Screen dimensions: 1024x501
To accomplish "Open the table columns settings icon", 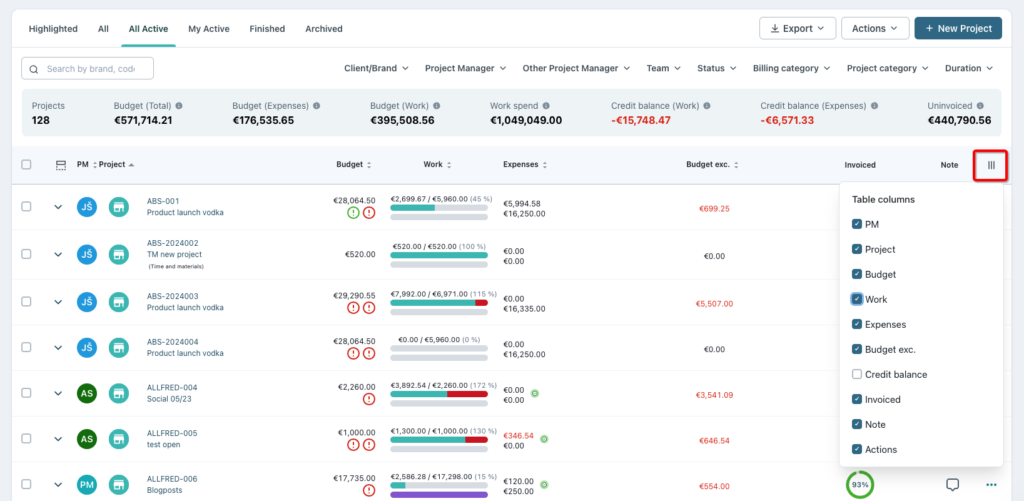I will pyautogui.click(x=991, y=165).
